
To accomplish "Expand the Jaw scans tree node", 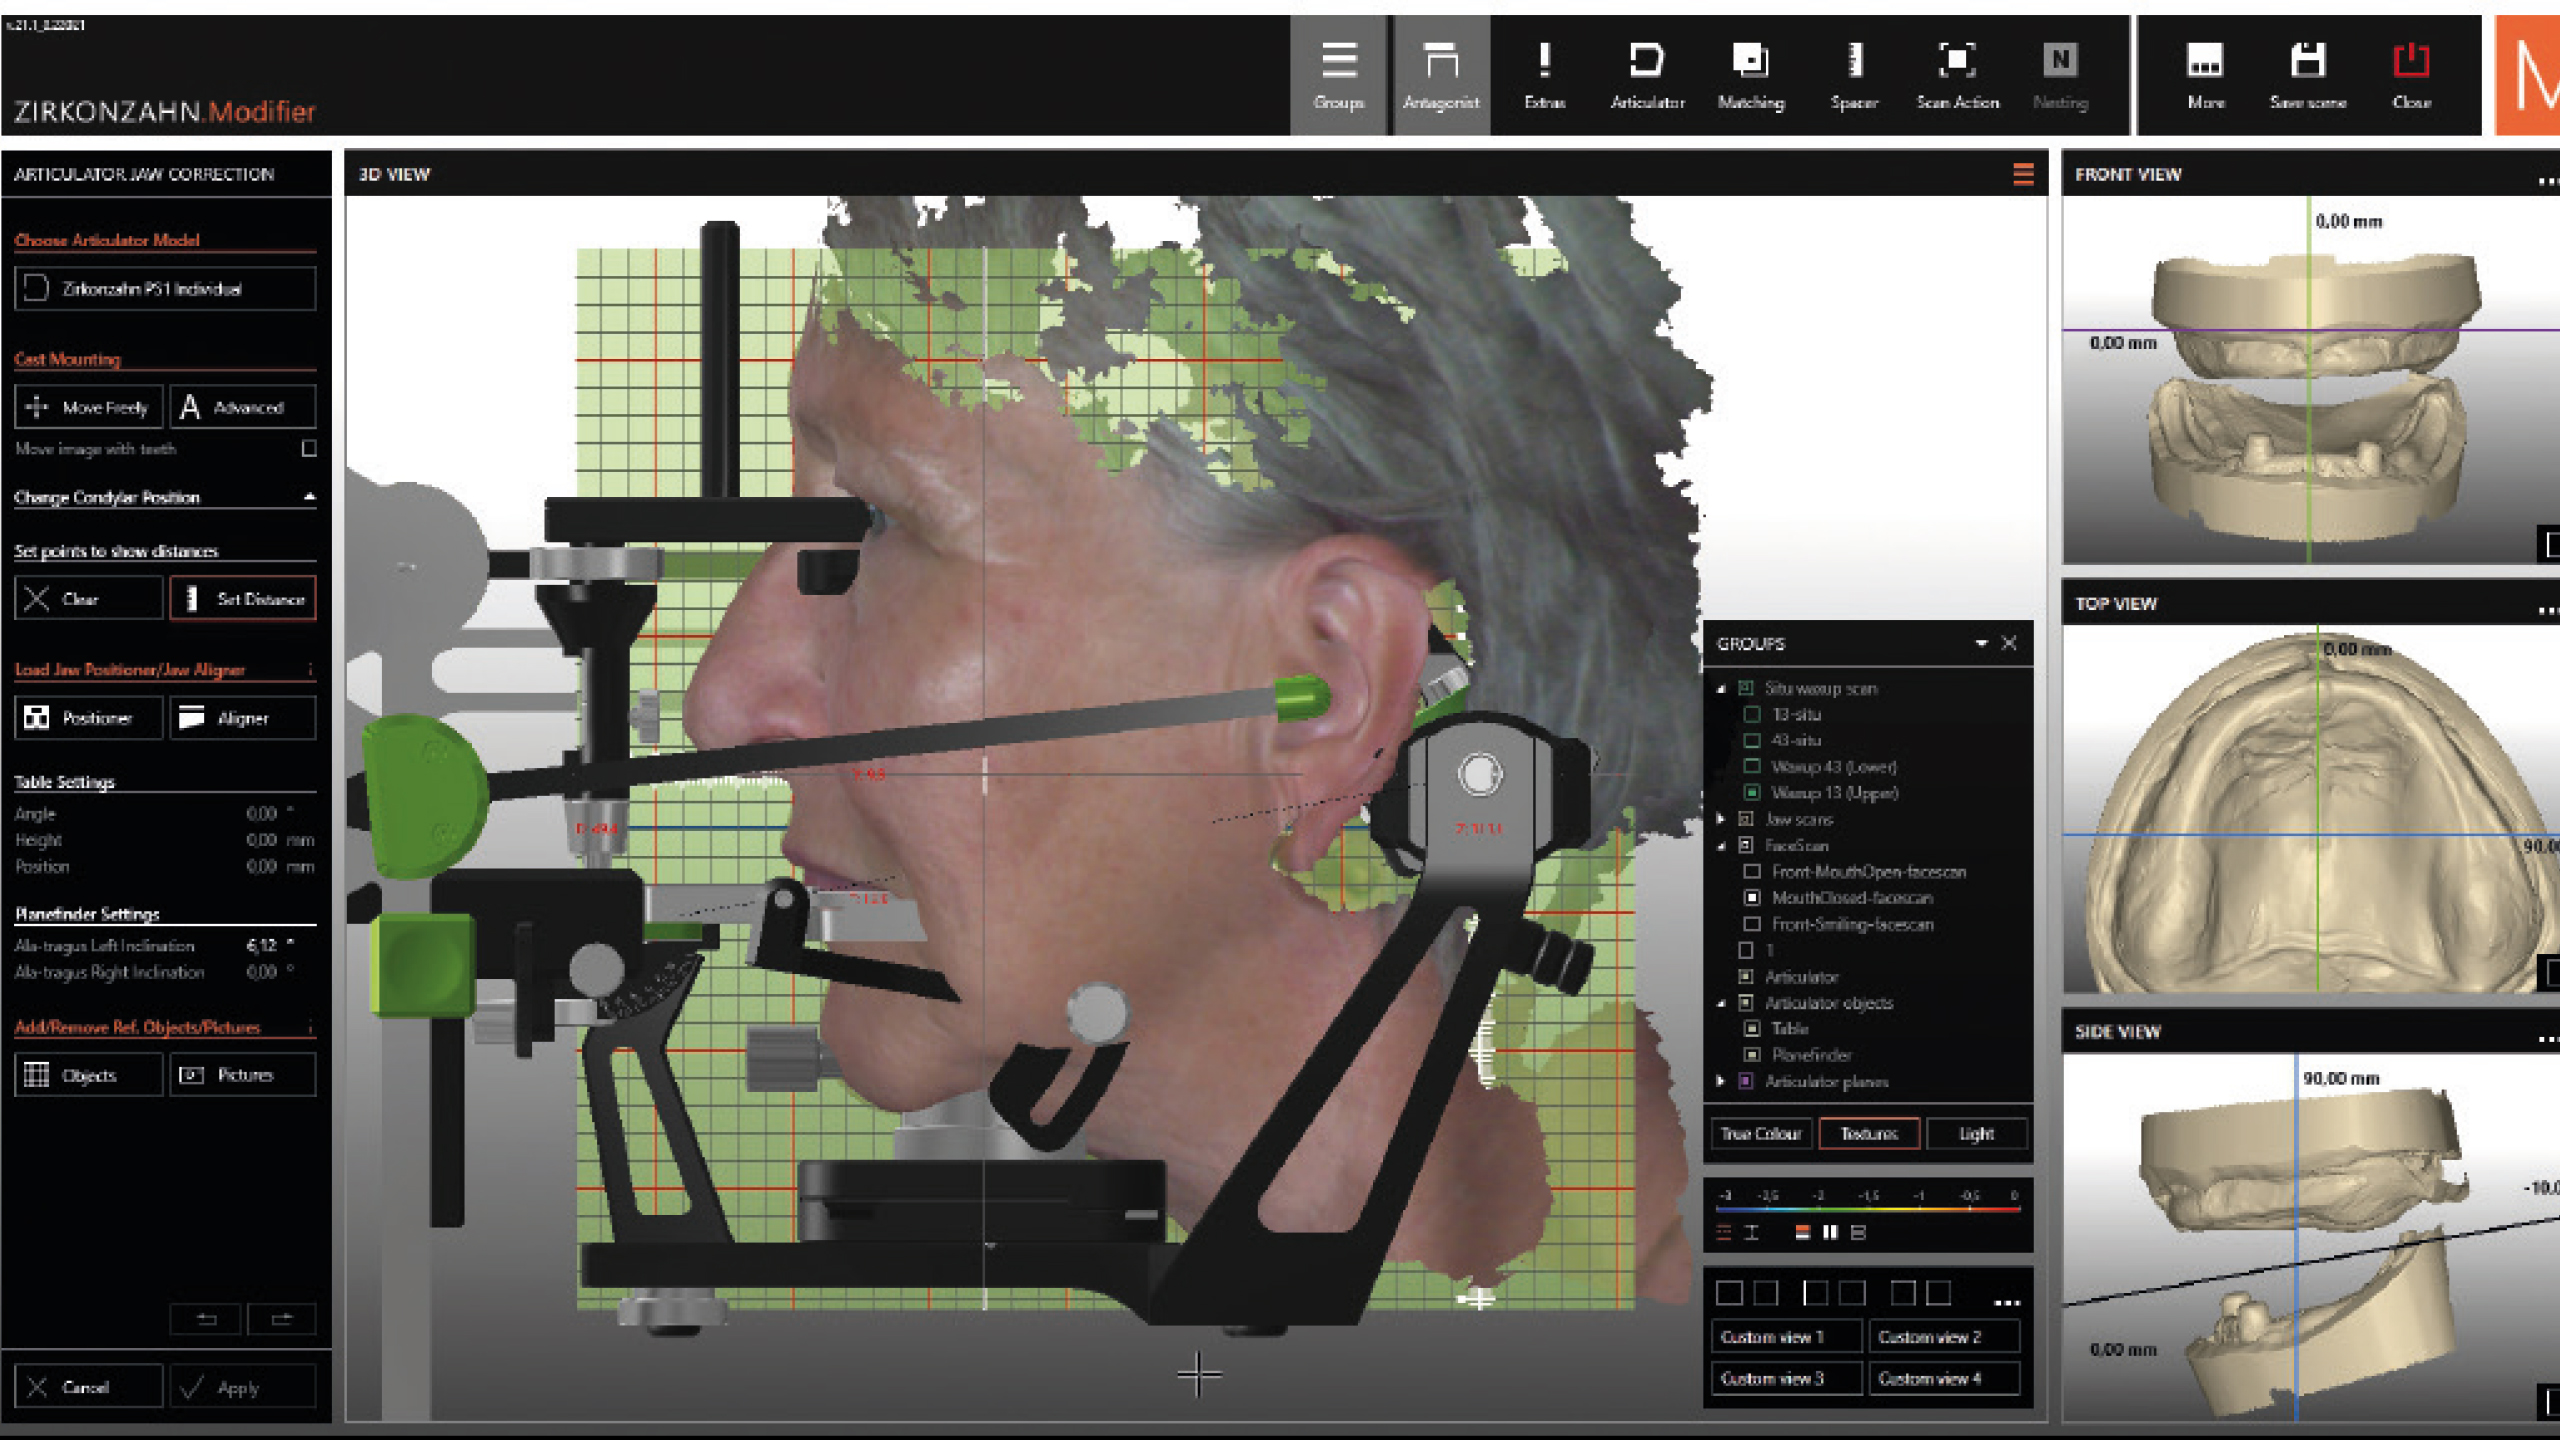I will 1721,819.
